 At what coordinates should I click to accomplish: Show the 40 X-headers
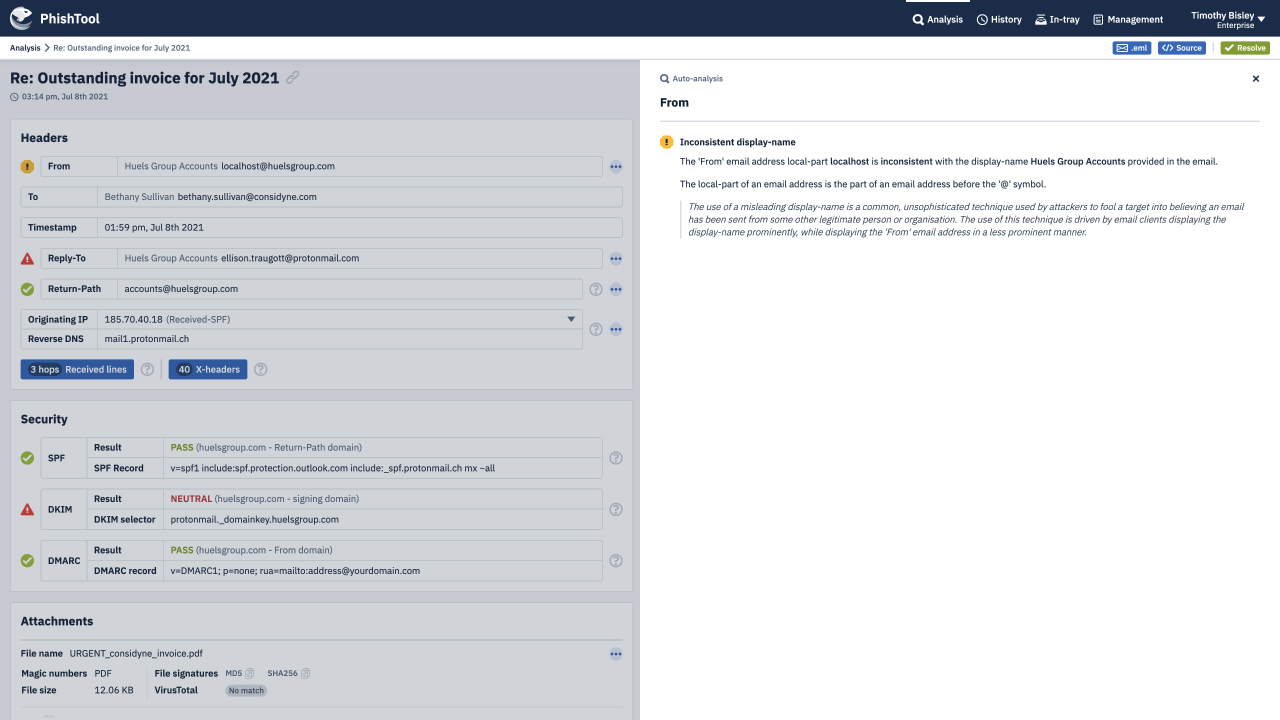[x=207, y=369]
